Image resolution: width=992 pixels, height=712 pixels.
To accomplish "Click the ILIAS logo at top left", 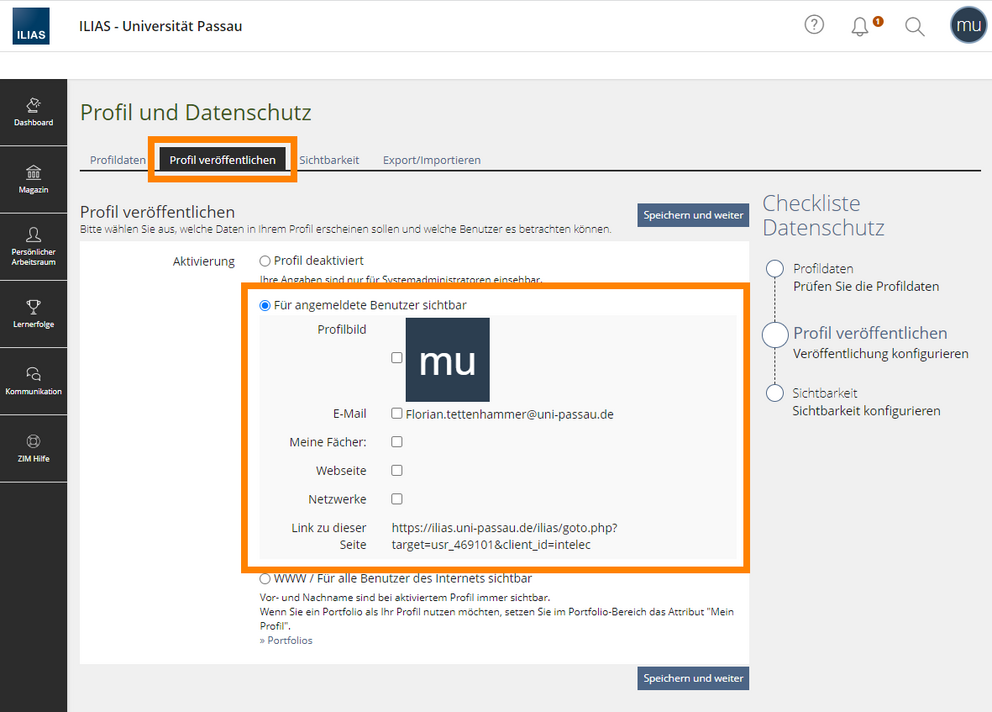I will point(31,26).
